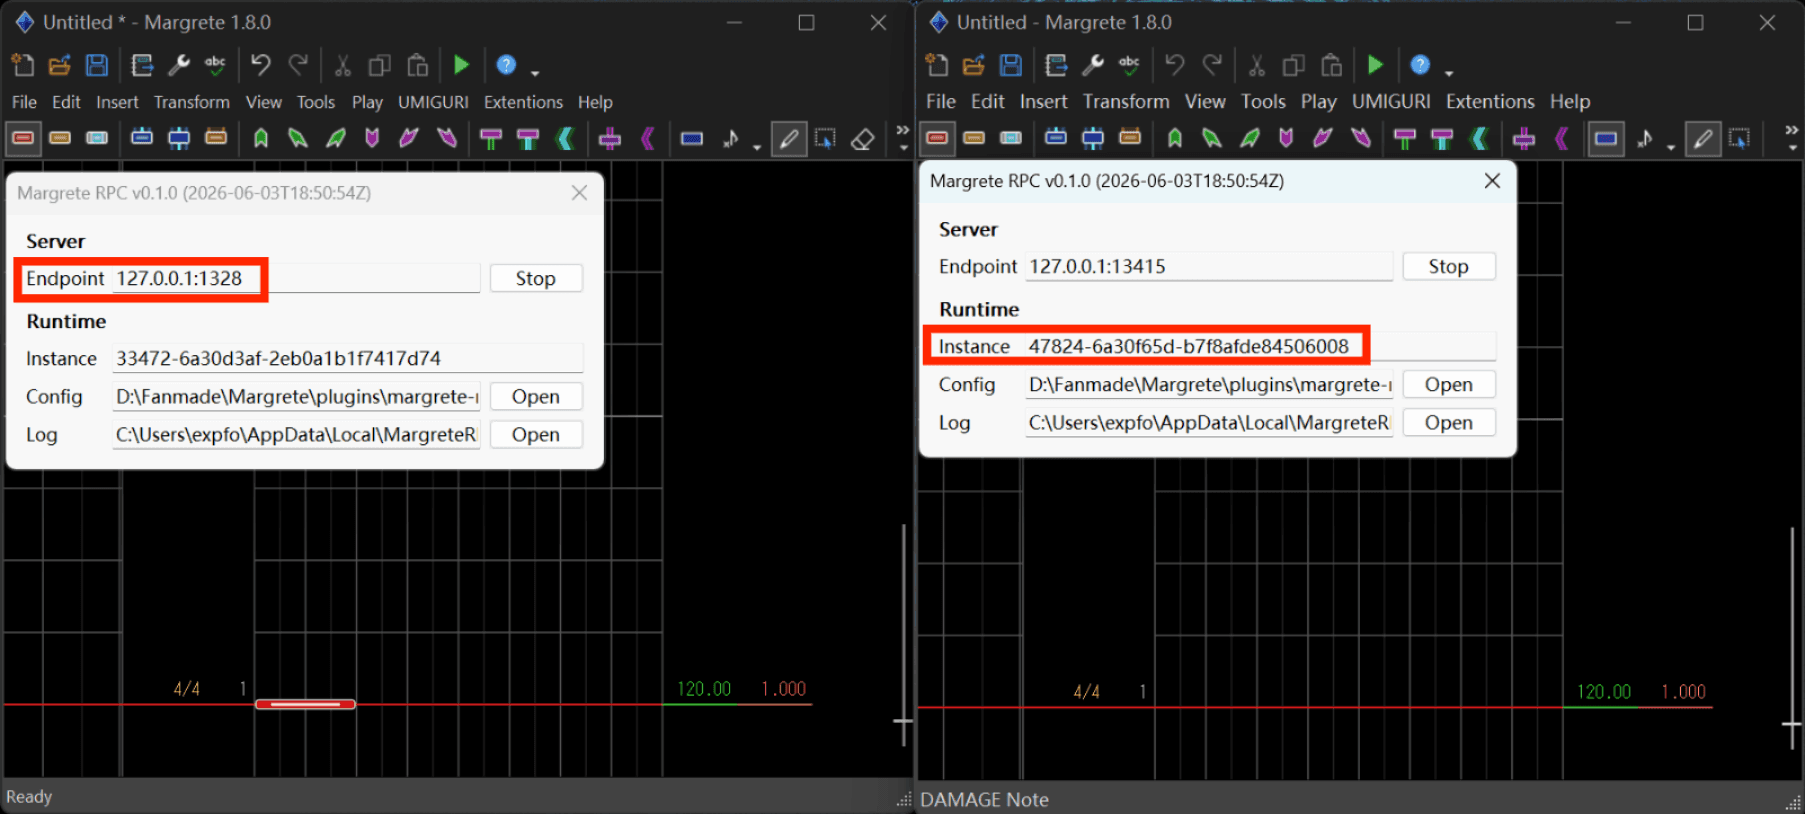
Task: Click Open folder icon in left Margrete window
Action: tap(60, 65)
